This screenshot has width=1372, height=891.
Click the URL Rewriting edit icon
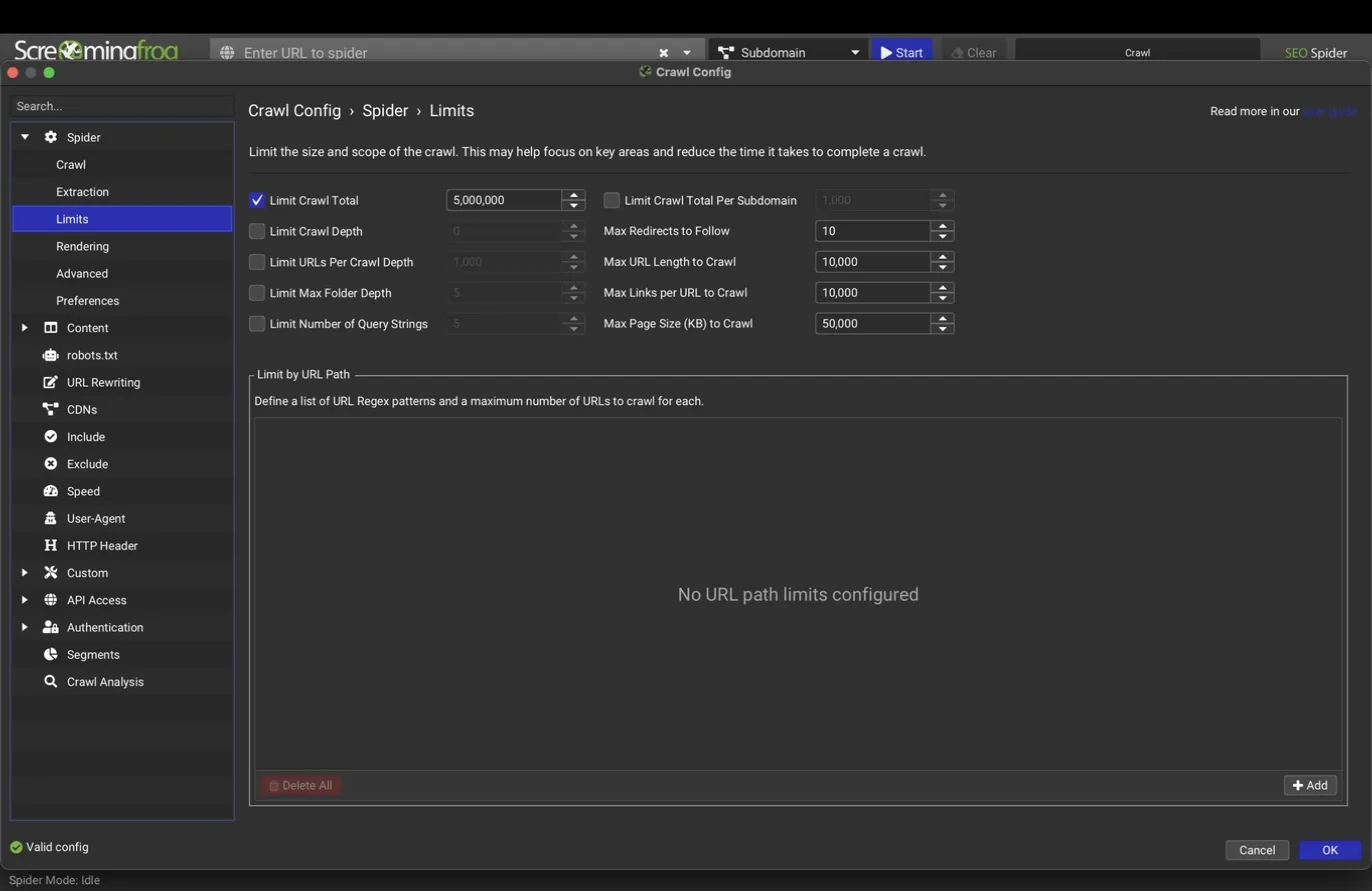(x=50, y=382)
